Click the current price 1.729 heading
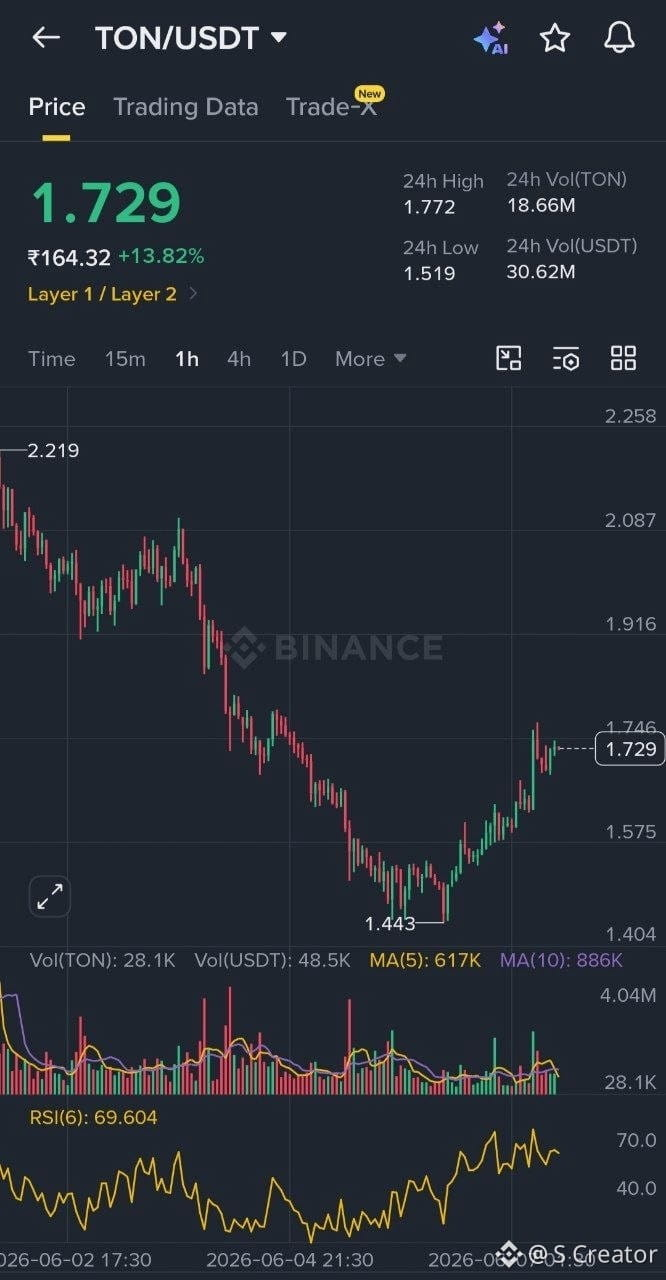 click(106, 203)
